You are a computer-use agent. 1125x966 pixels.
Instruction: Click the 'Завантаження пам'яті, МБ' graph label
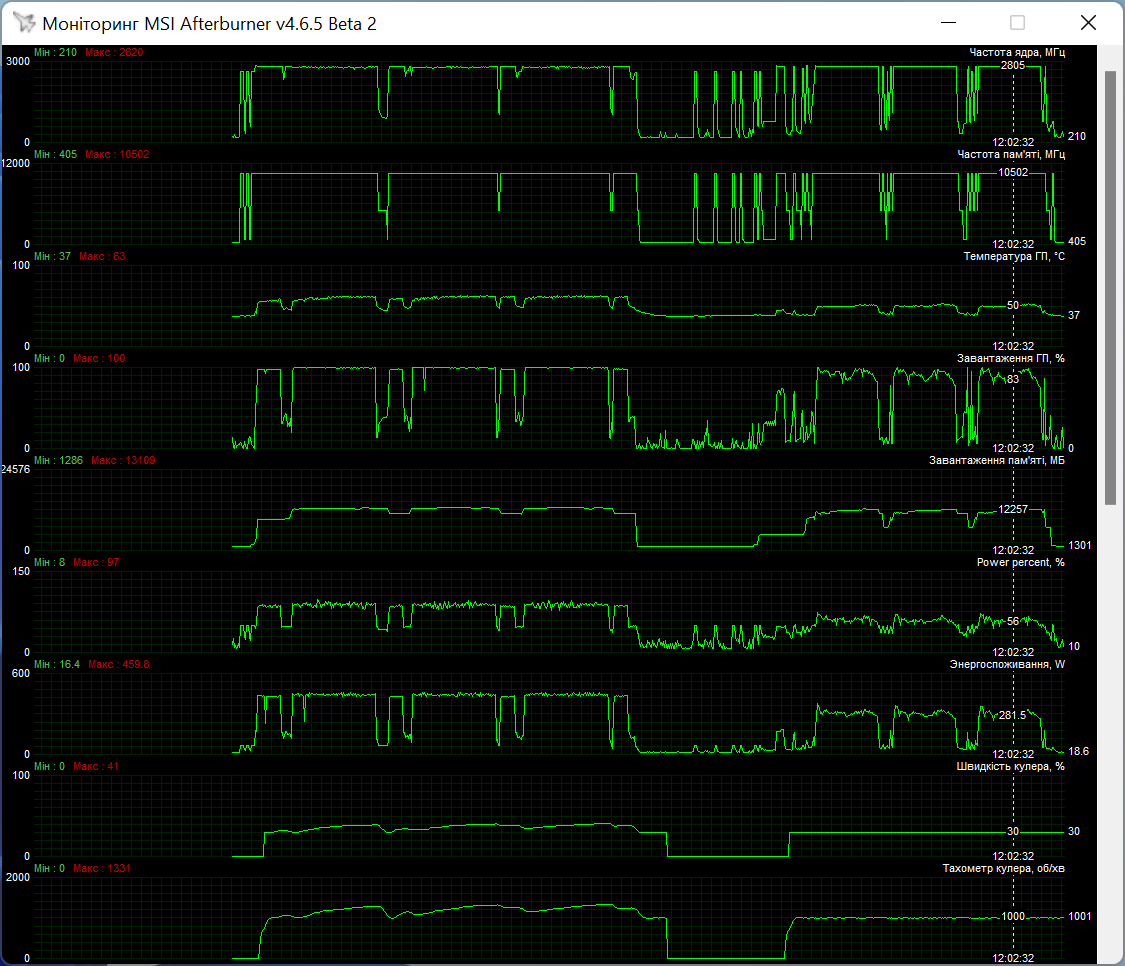[x=997, y=460]
